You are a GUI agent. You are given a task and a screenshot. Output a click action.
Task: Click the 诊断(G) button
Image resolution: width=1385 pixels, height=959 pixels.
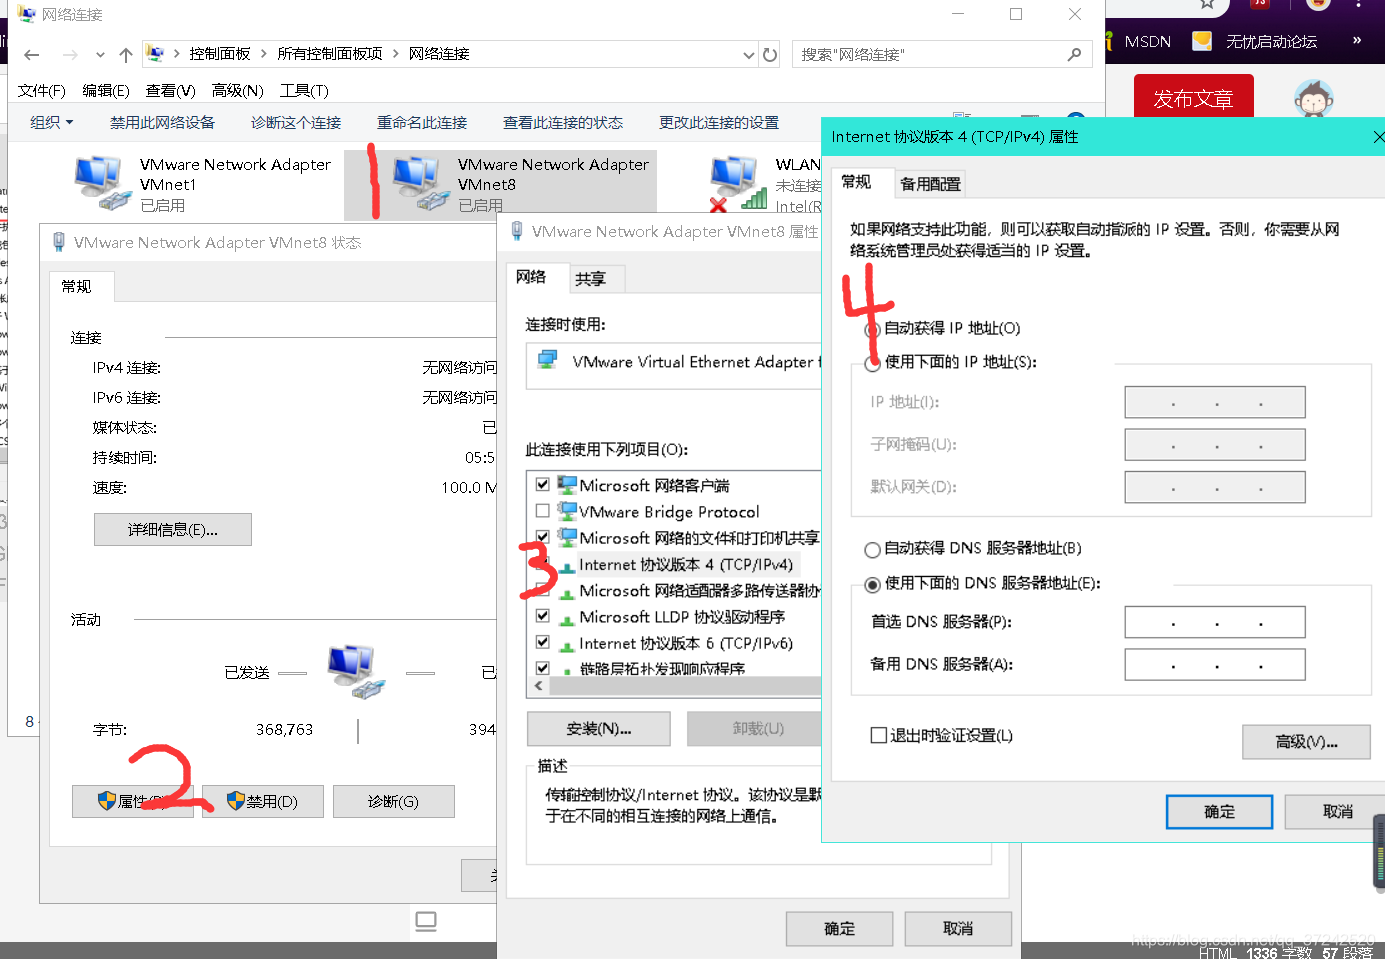click(x=394, y=802)
